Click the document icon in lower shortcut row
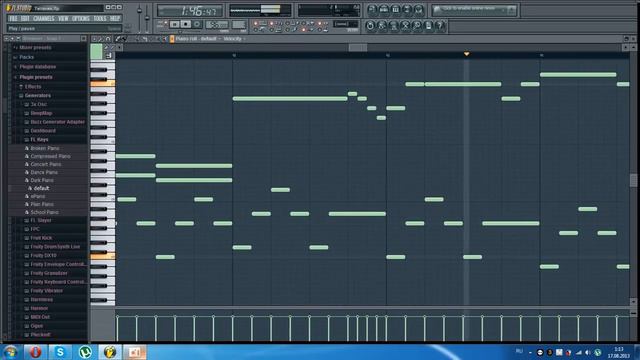This screenshot has width=640, height=360. [x=429, y=26]
